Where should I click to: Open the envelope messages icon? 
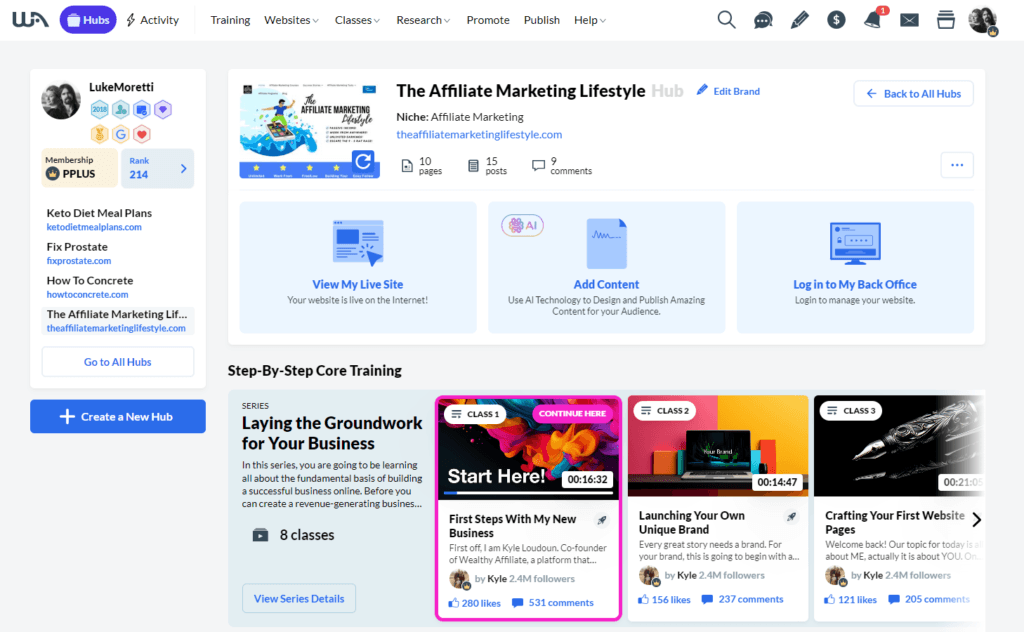pyautogui.click(x=909, y=20)
